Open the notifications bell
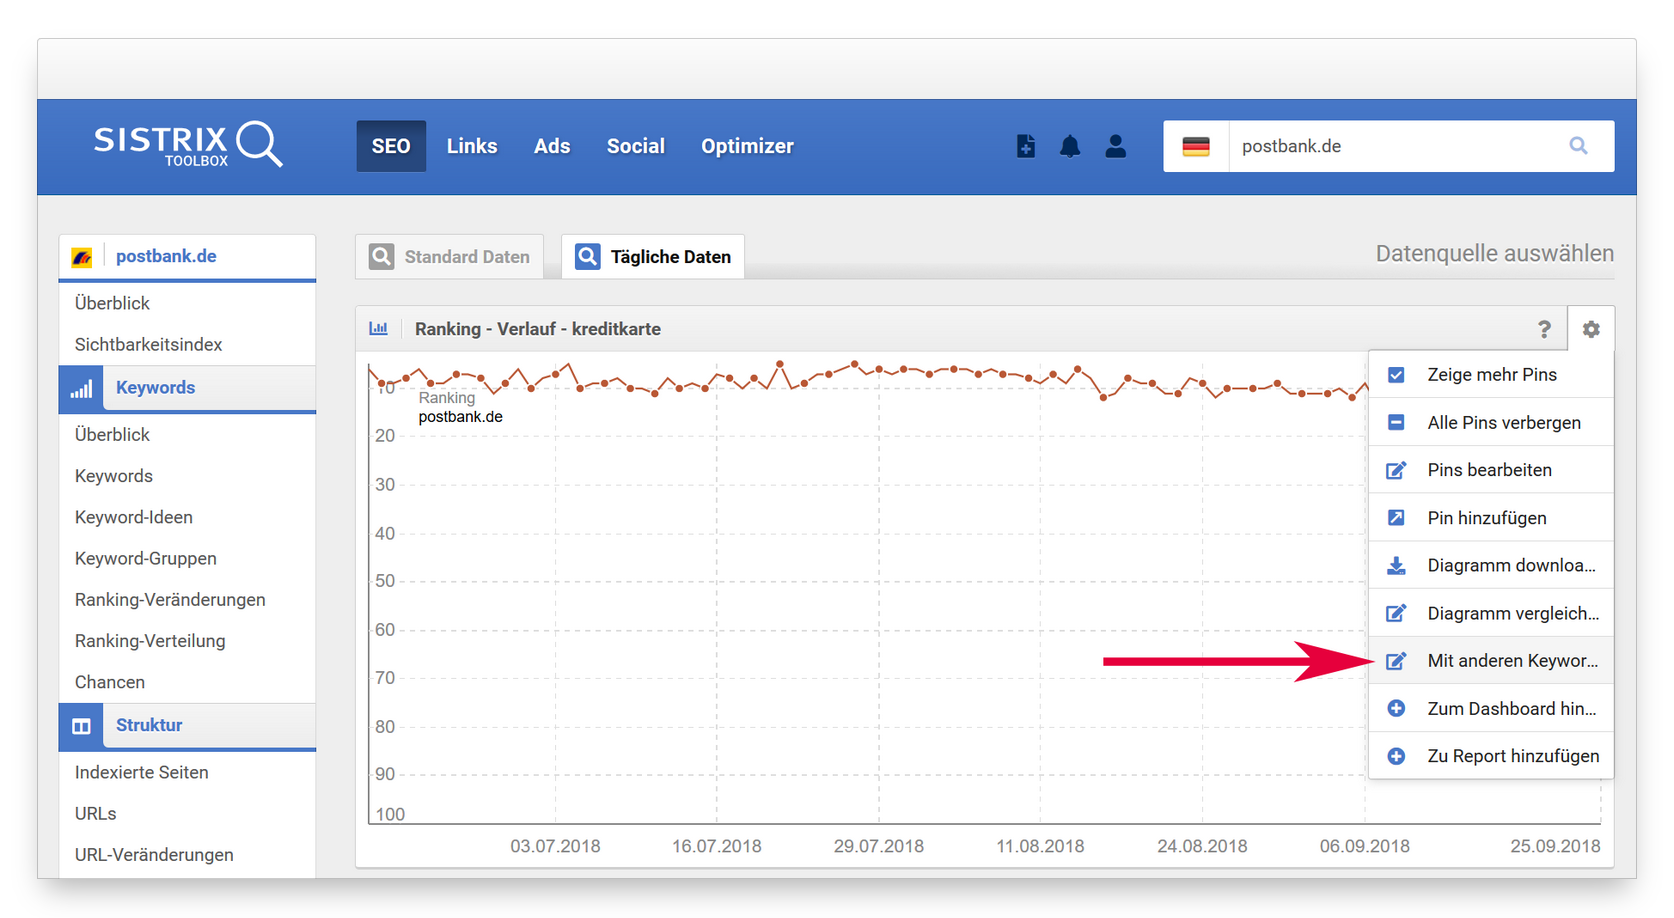The width and height of the screenshot is (1674, 918). pos(1069,146)
